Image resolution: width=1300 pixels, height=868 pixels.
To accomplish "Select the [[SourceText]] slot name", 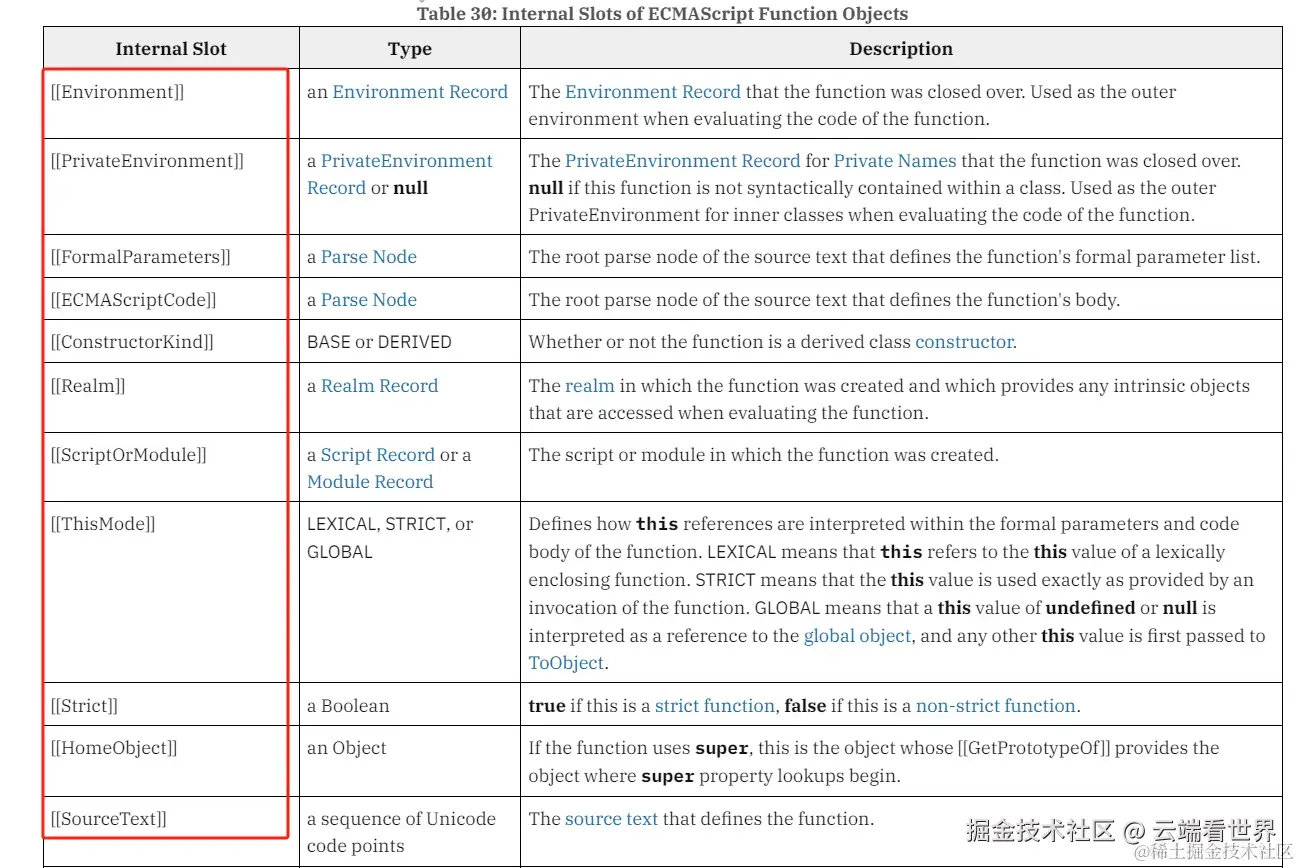I will [x=109, y=819].
